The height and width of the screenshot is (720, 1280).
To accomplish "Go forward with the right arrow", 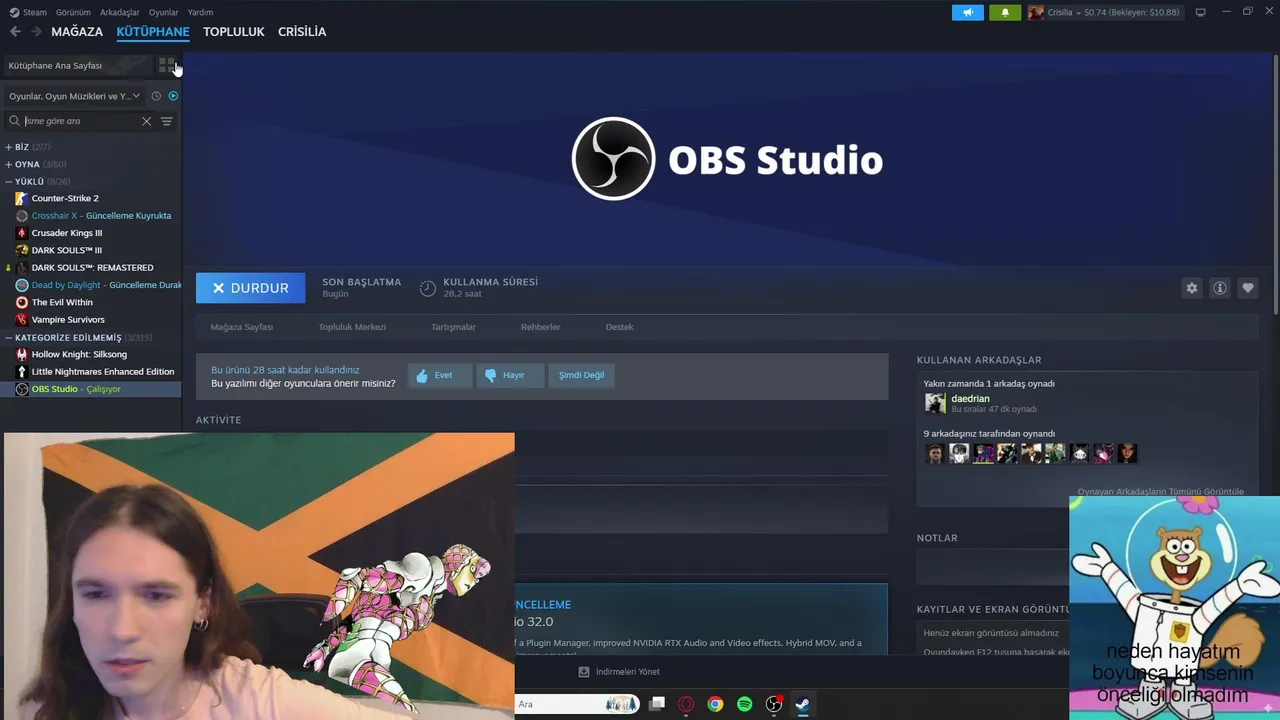I will pos(36,32).
